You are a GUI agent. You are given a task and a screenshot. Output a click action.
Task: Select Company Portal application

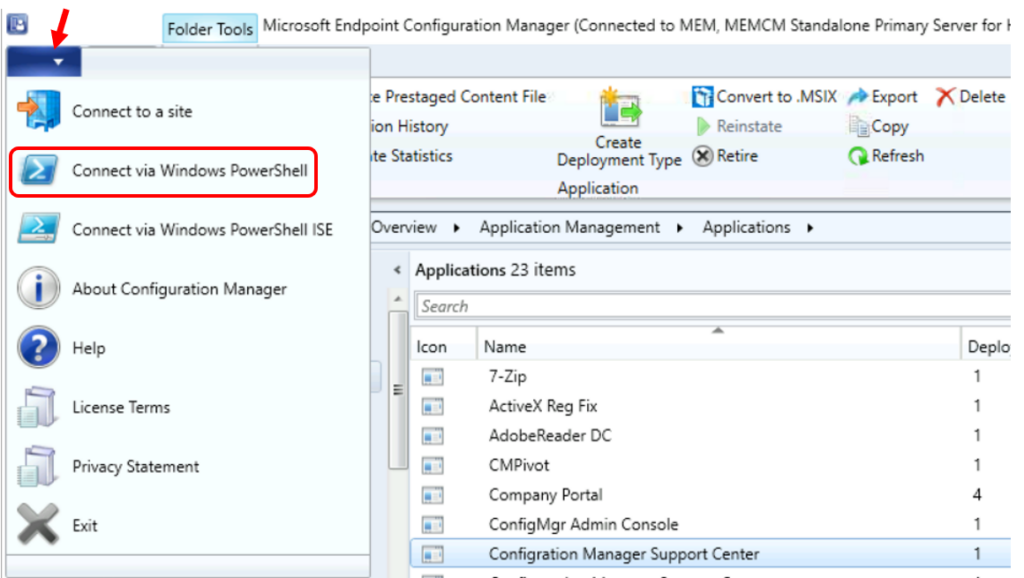(x=711, y=495)
